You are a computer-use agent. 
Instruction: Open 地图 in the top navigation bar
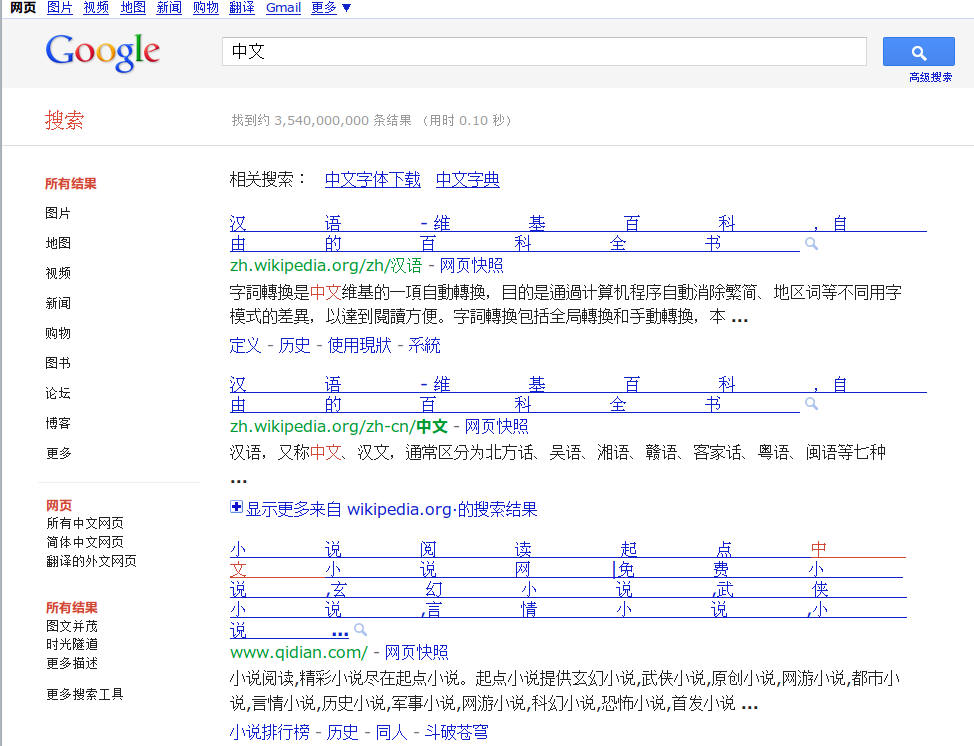pos(133,7)
